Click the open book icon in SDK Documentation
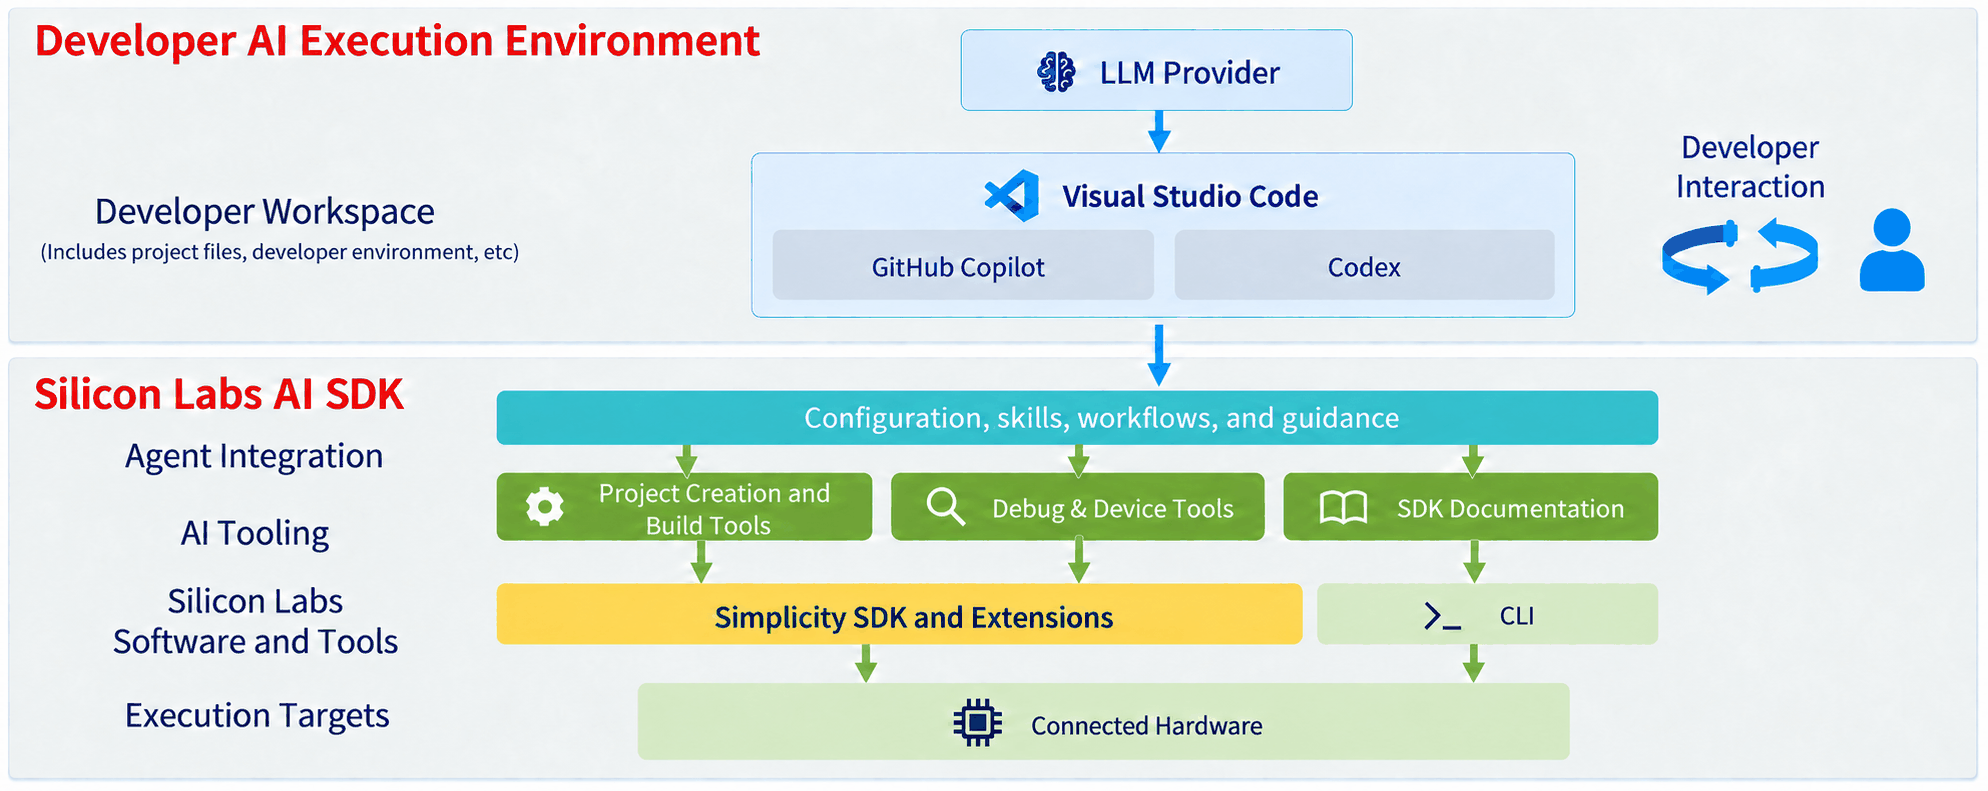 coord(1343,508)
